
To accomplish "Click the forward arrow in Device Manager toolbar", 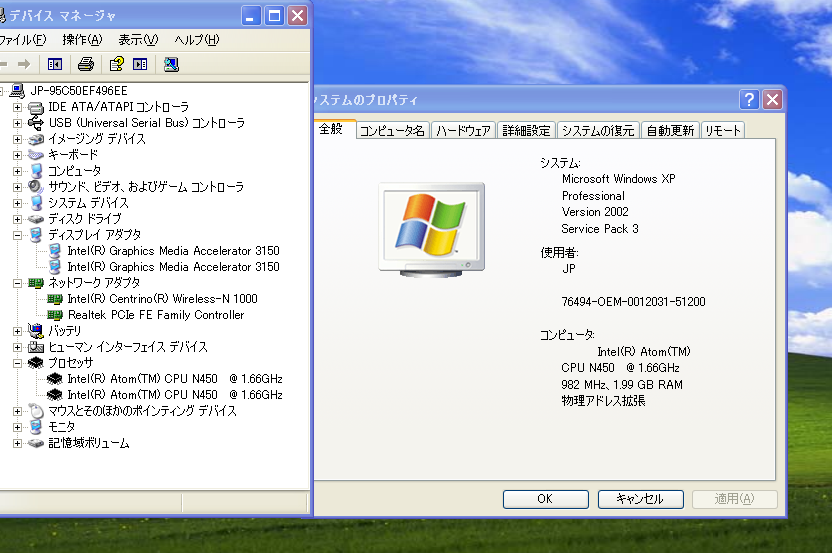I will (24, 64).
